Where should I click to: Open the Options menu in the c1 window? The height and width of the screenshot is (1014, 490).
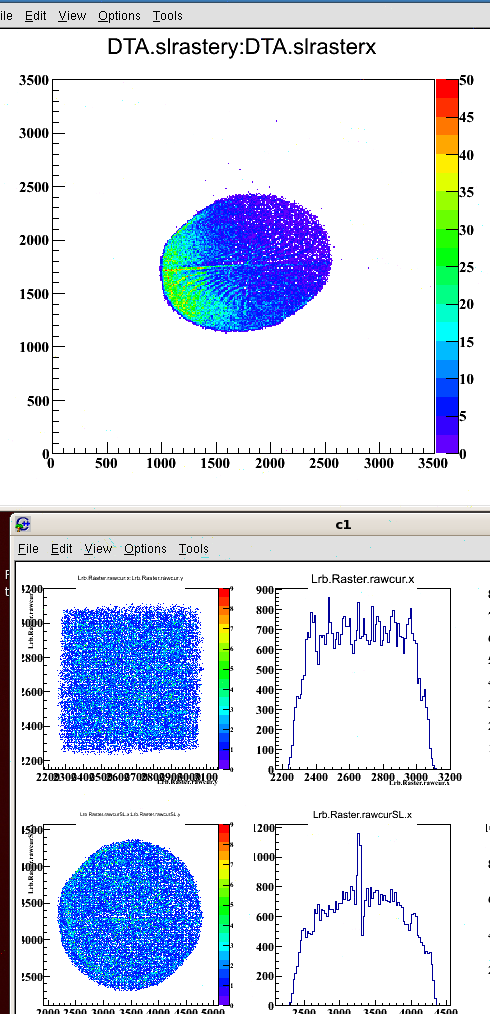(x=145, y=548)
